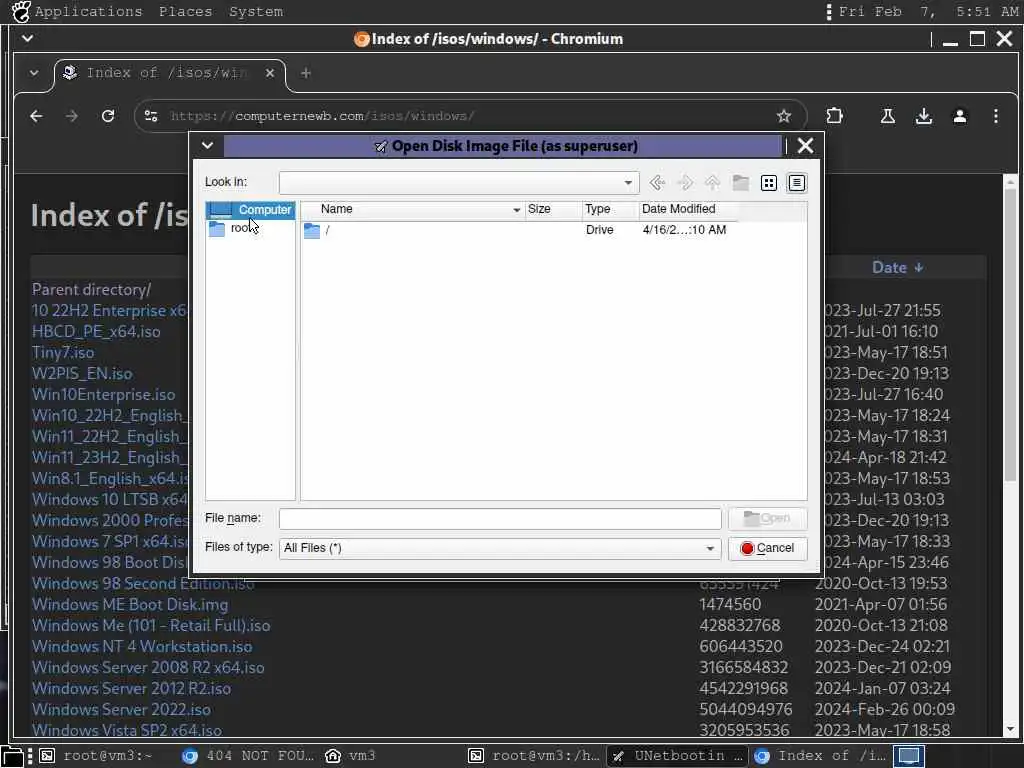Open Windows NT 4 Workstation.iso link
Screen dimensions: 1024x768
pyautogui.click(x=142, y=647)
